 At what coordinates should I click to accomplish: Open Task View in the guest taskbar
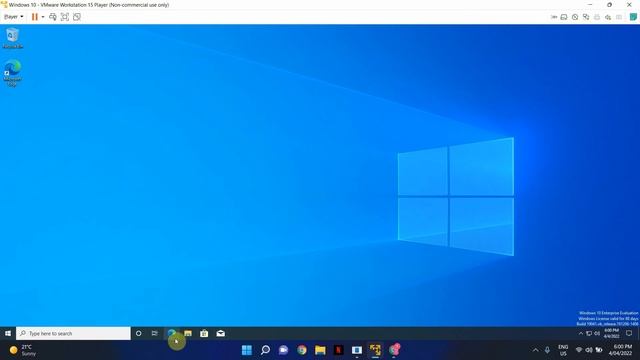point(154,333)
